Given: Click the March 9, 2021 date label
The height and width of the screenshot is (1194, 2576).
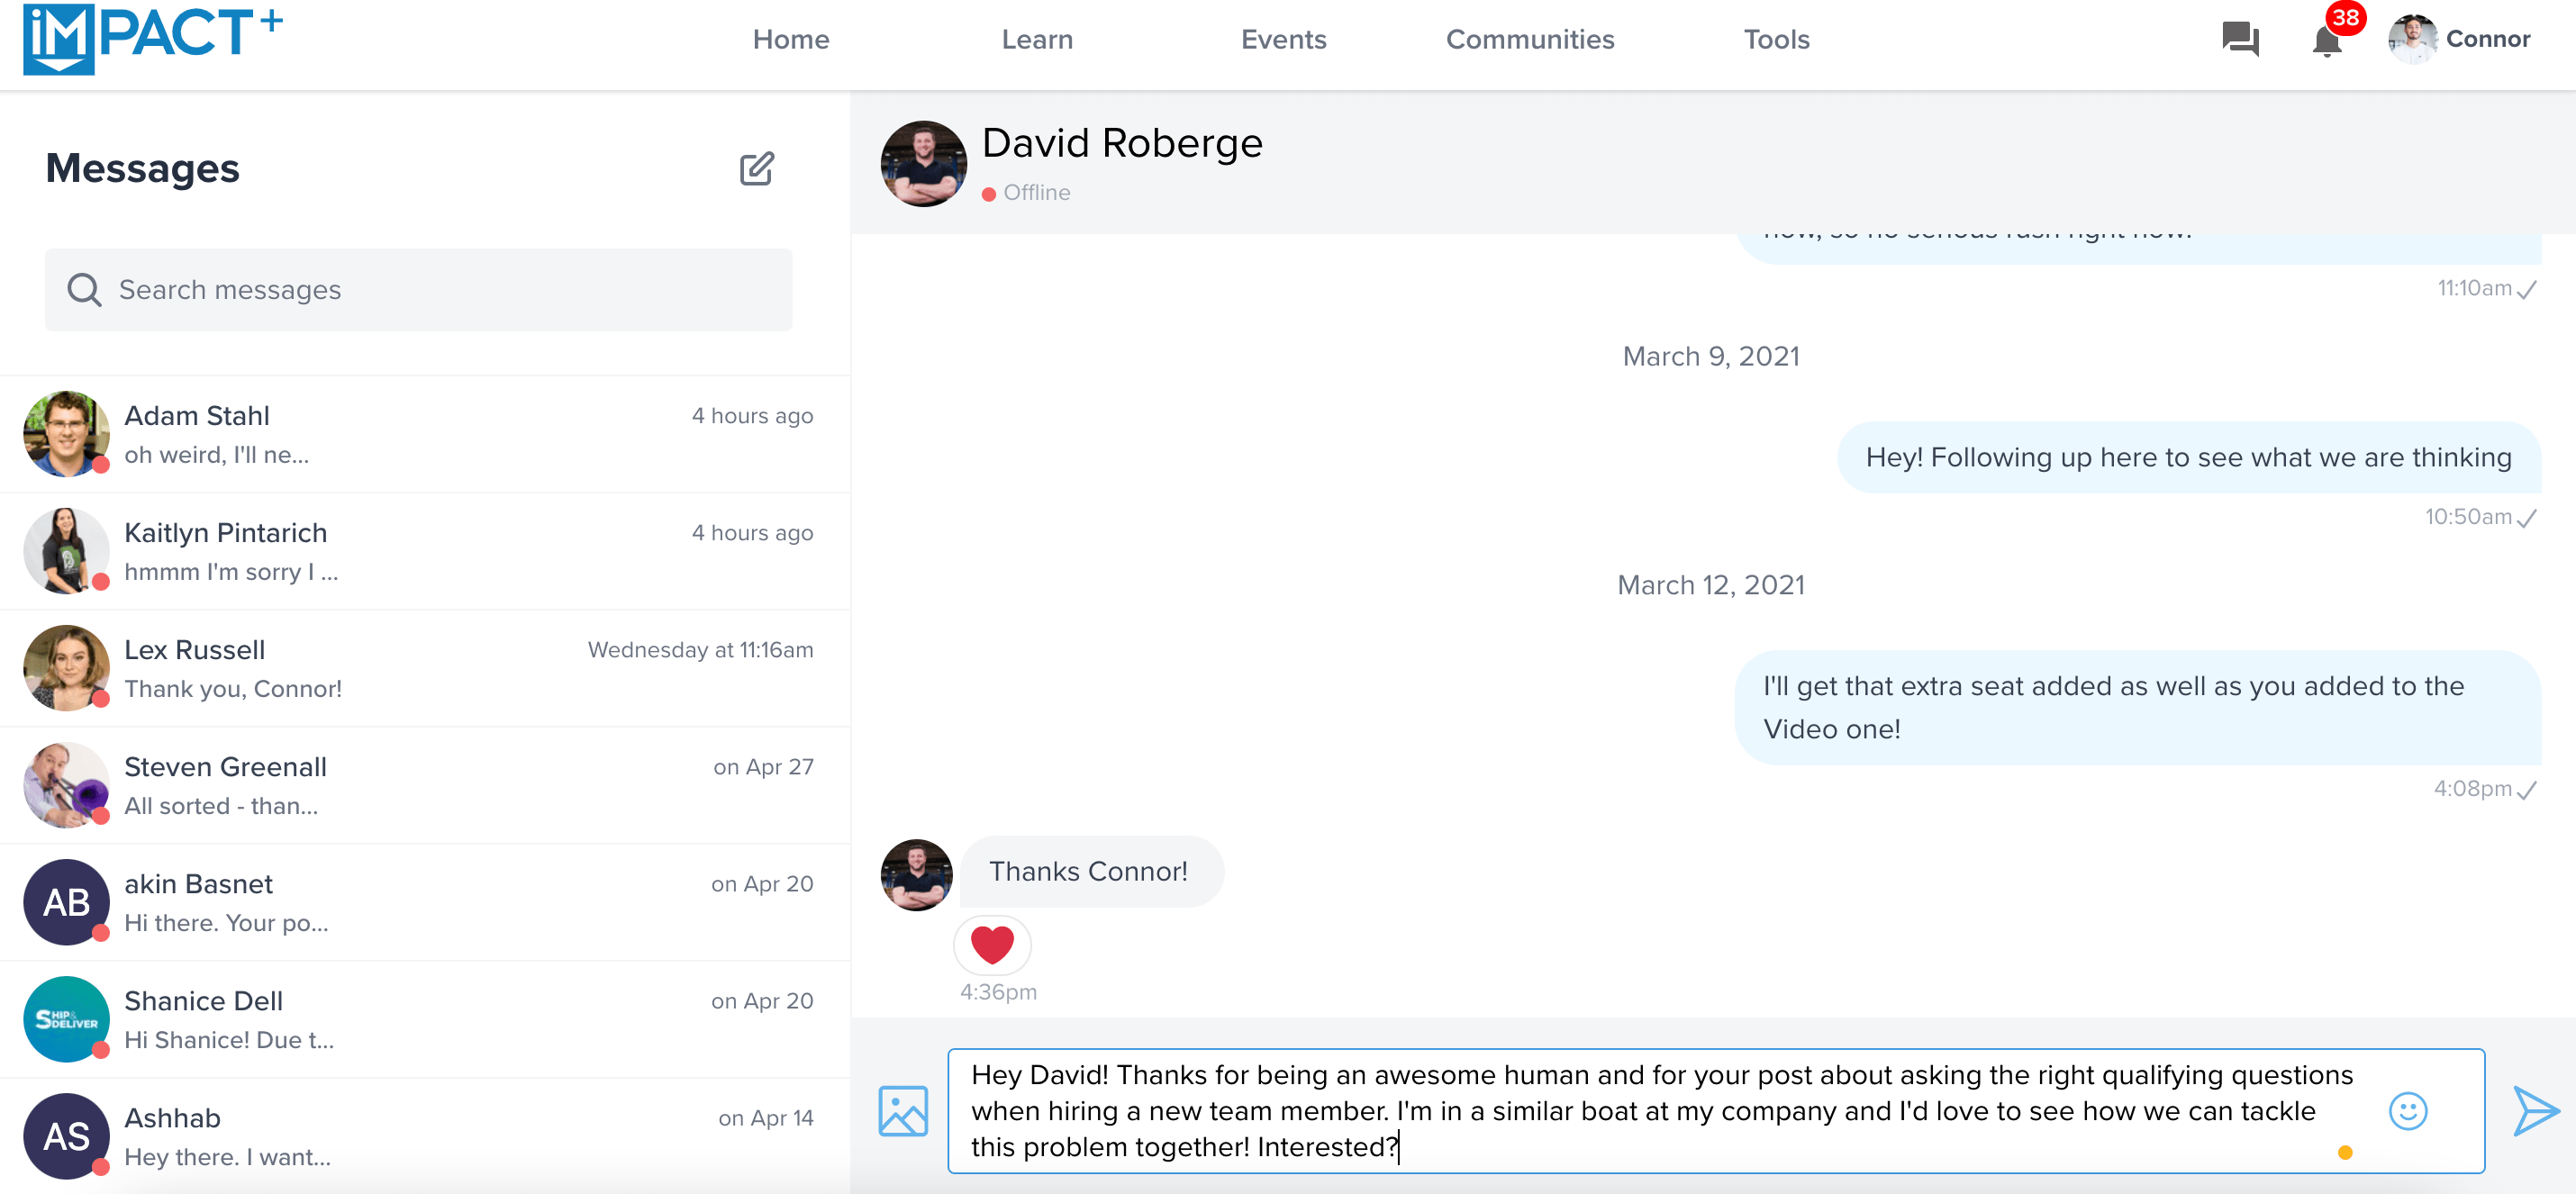Looking at the screenshot, I should (x=1711, y=356).
